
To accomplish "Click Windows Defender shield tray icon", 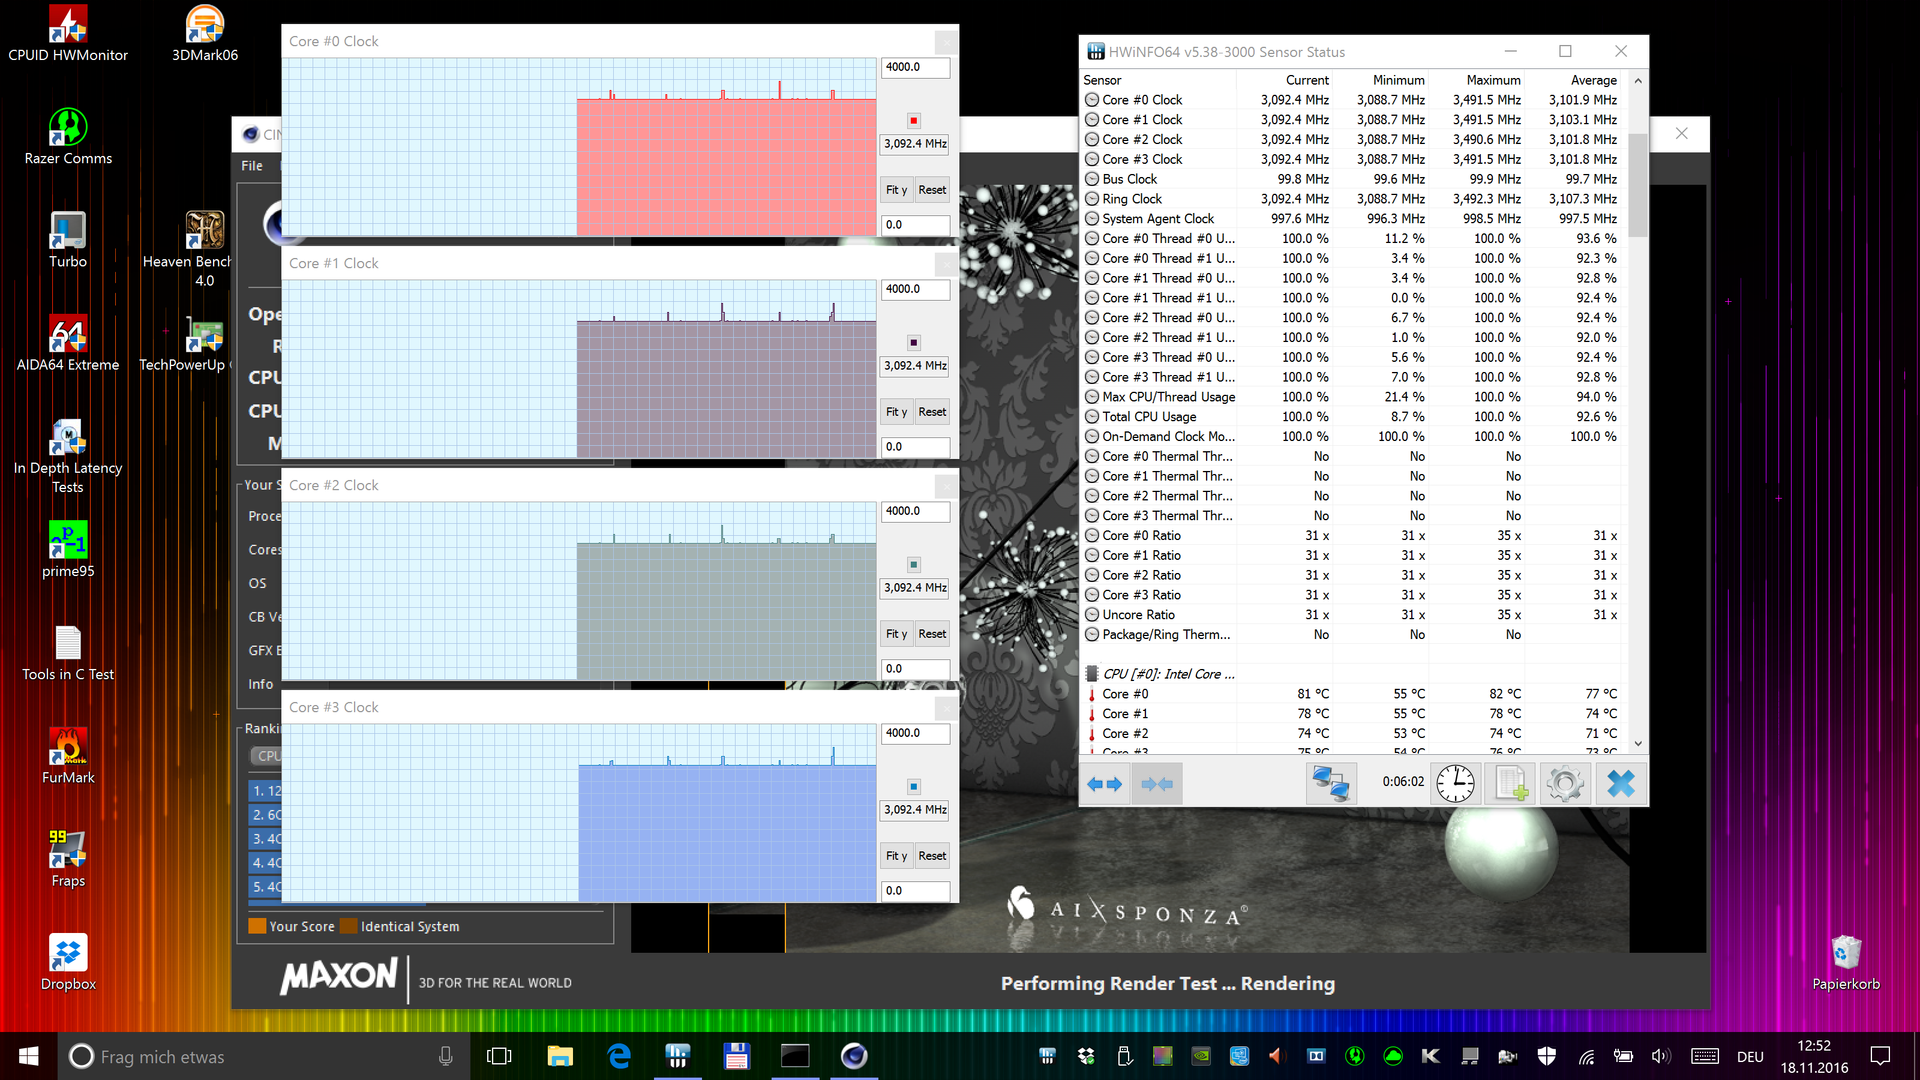I will [1547, 1056].
